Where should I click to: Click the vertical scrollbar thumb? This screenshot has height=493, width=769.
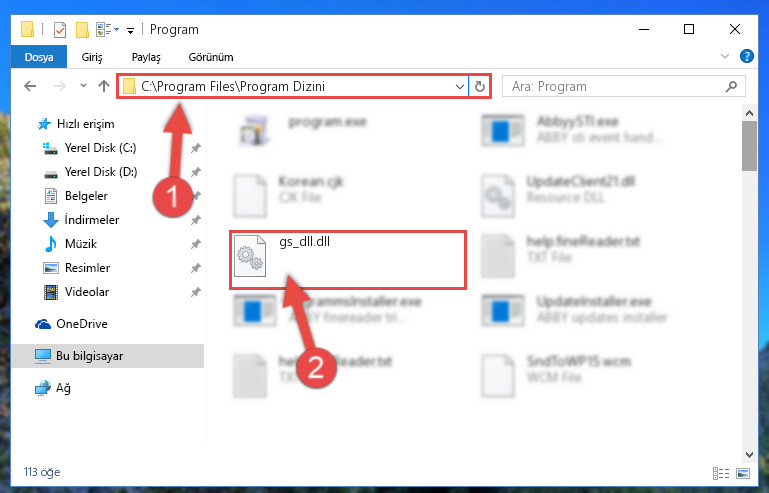click(x=749, y=146)
